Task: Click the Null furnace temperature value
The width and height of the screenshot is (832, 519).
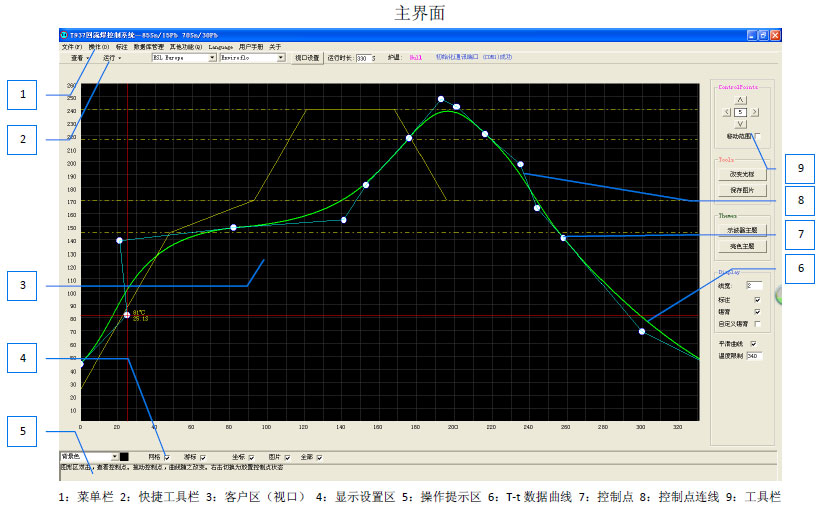Action: pyautogui.click(x=415, y=58)
